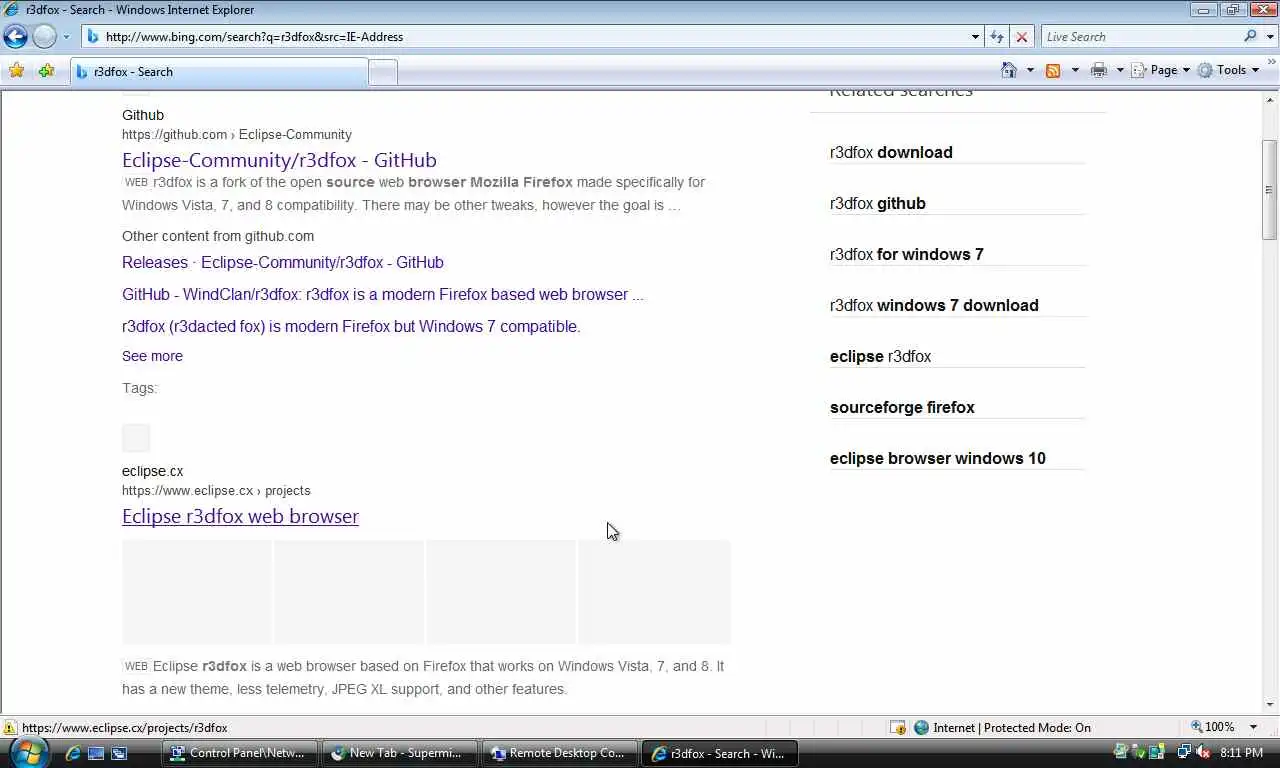The image size is (1280, 768).
Task: Click the eclipse.cx site name text
Action: pyautogui.click(x=152, y=471)
